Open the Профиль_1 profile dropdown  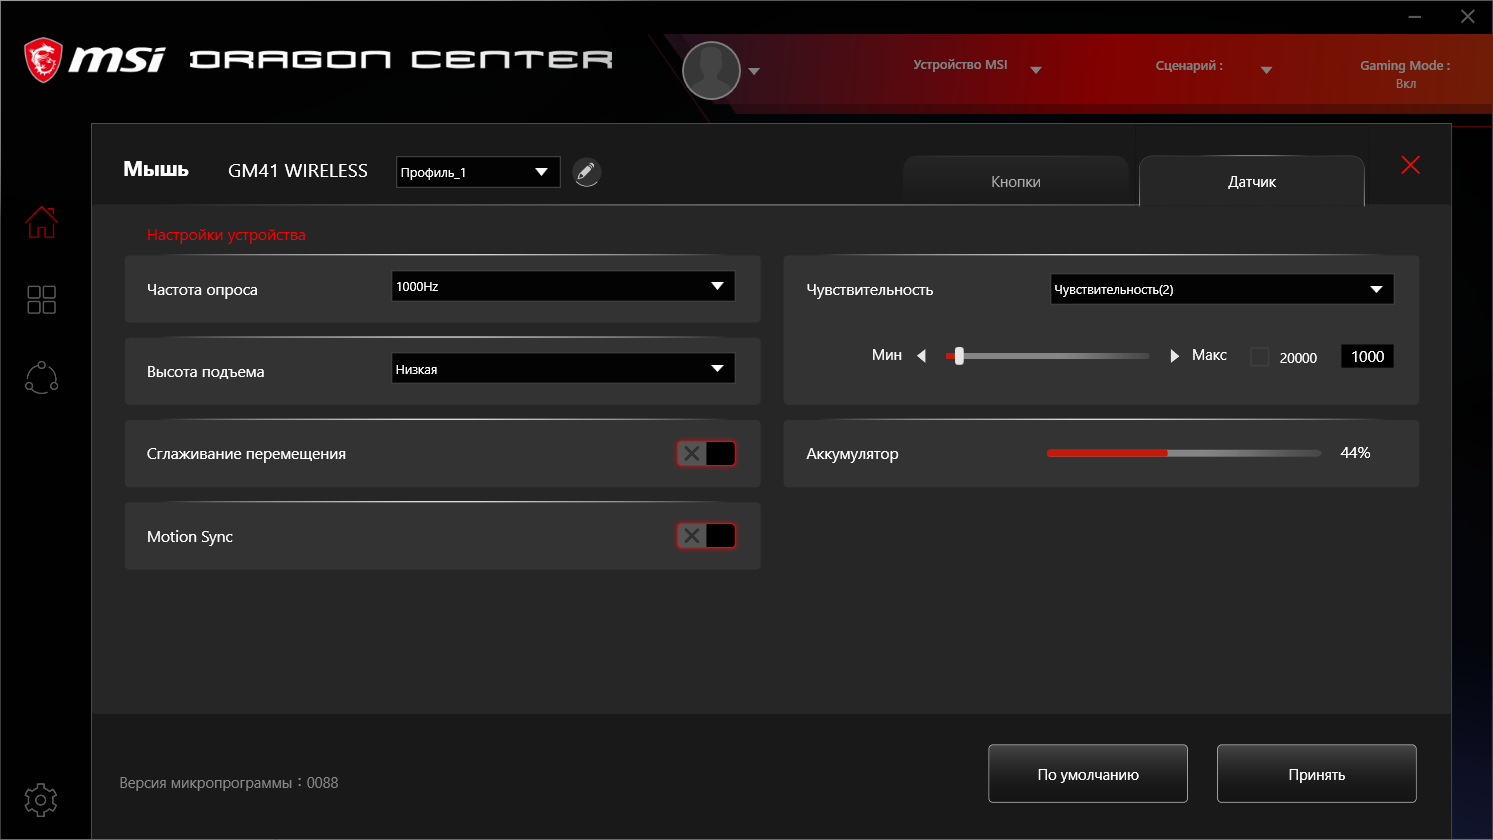(x=478, y=172)
